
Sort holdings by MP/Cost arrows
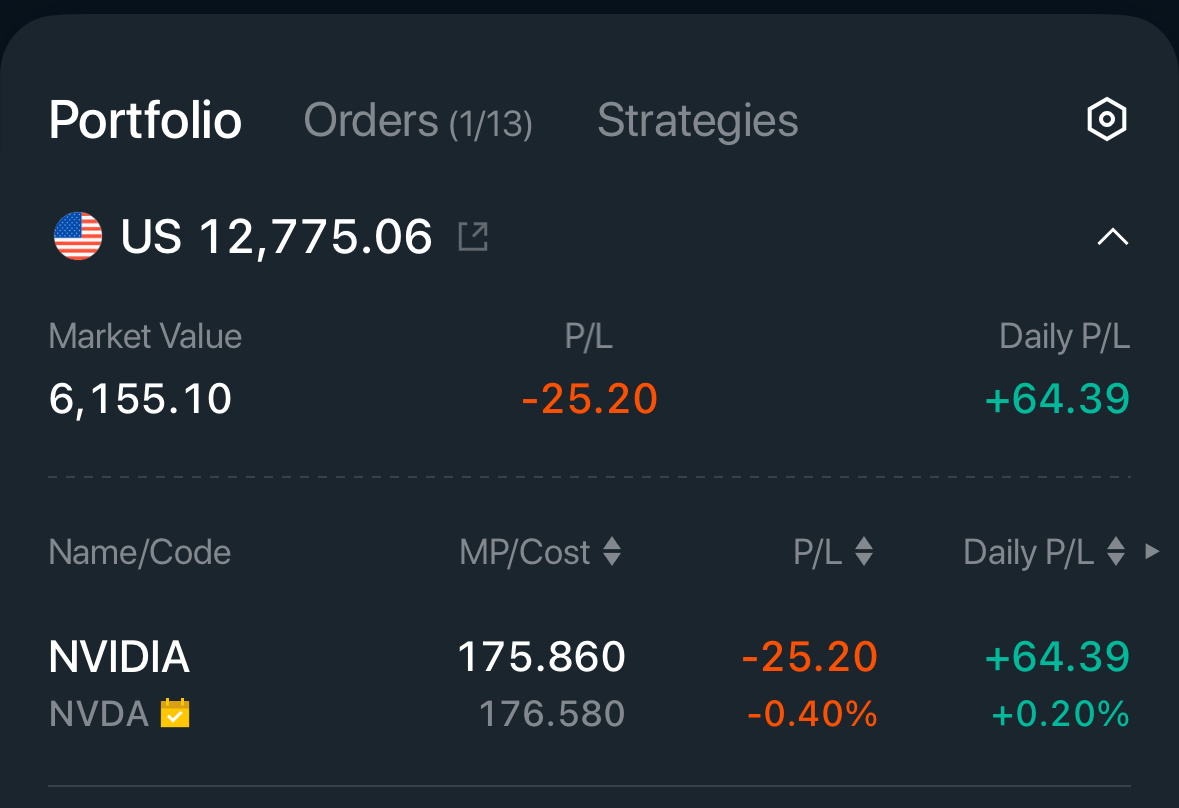pos(612,552)
